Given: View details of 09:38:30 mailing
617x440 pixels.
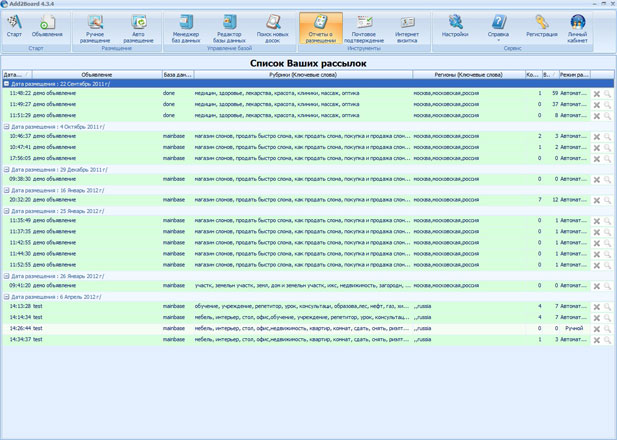Looking at the screenshot, I should pyautogui.click(x=608, y=179).
